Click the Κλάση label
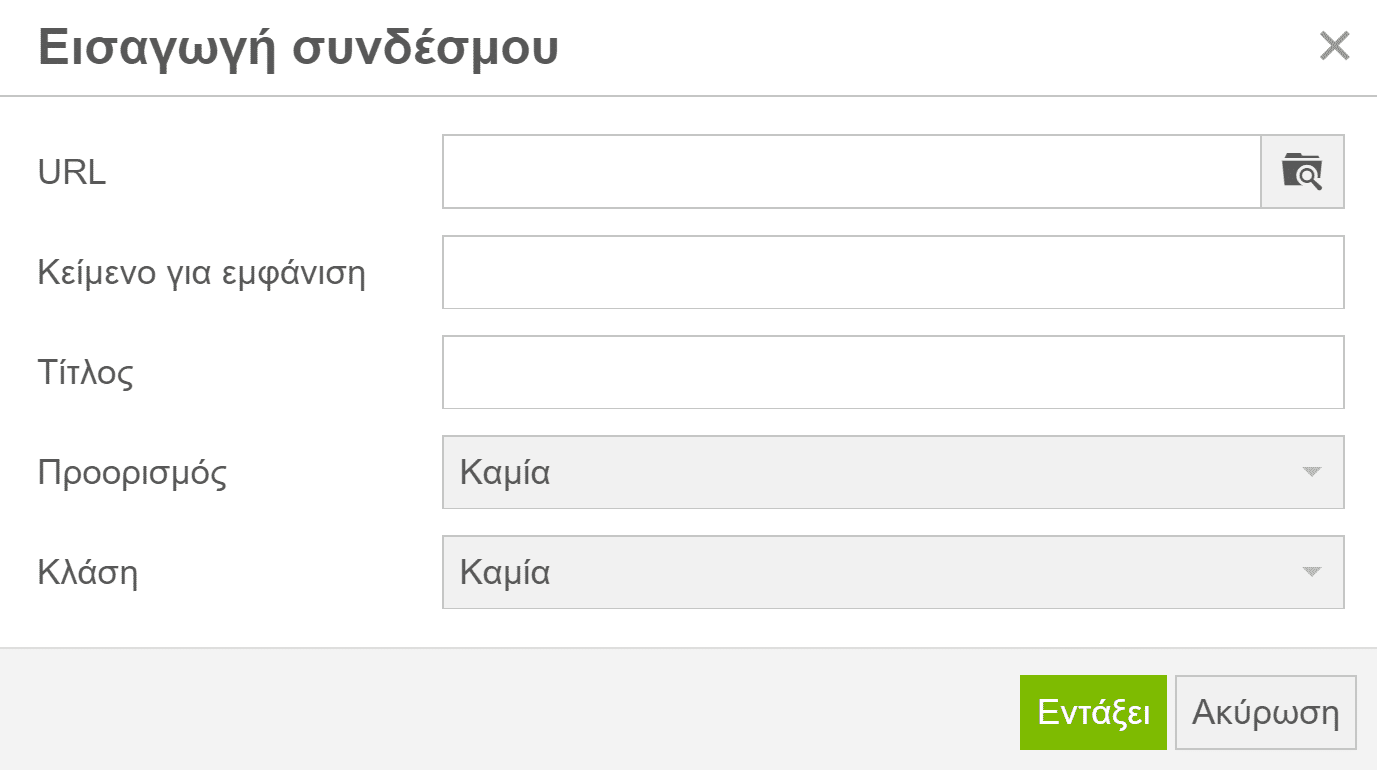This screenshot has width=1377, height=770. tap(88, 573)
